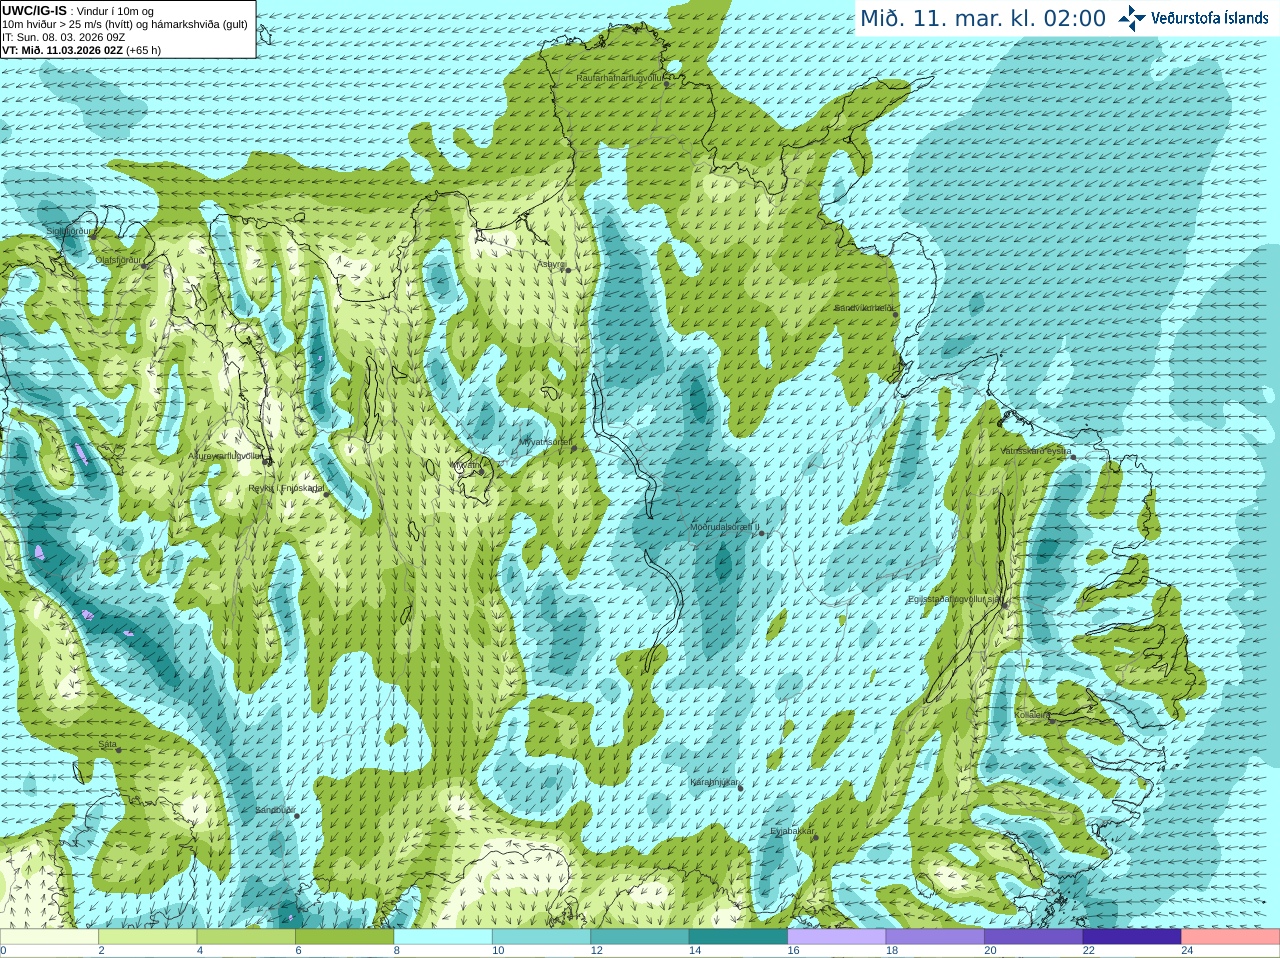Viewport: 1280px width, 958px height.
Task: Select the Sandvíkurheiði station label
Action: tap(864, 308)
